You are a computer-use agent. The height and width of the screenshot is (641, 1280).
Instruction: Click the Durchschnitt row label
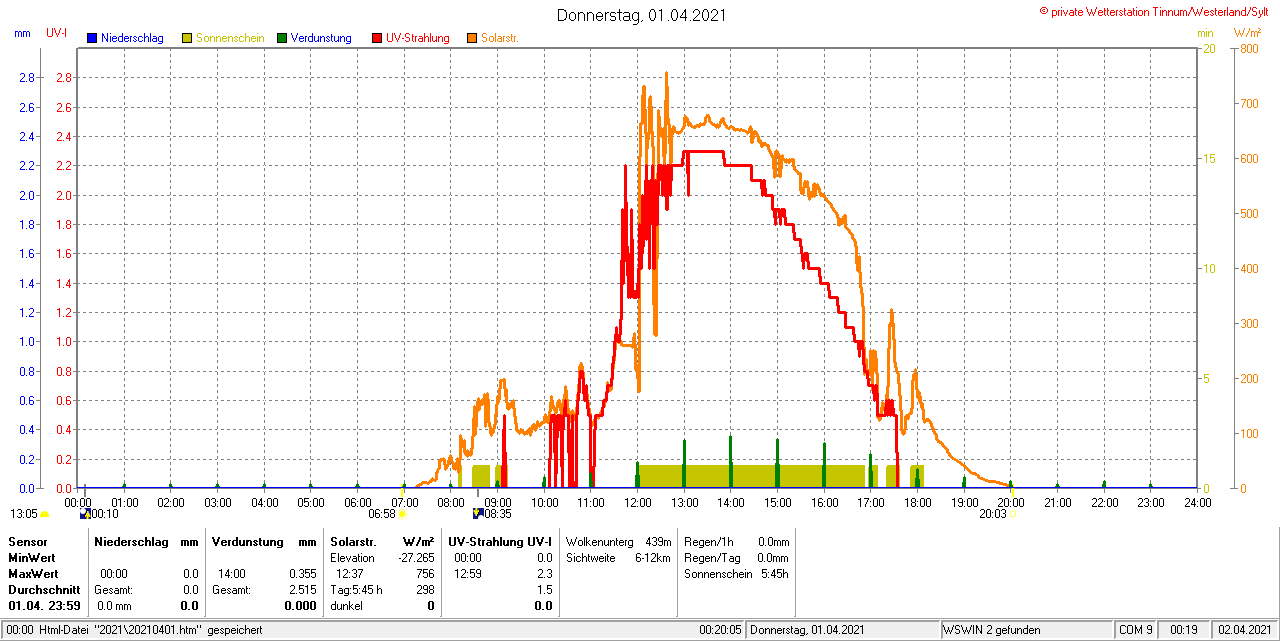(43, 589)
